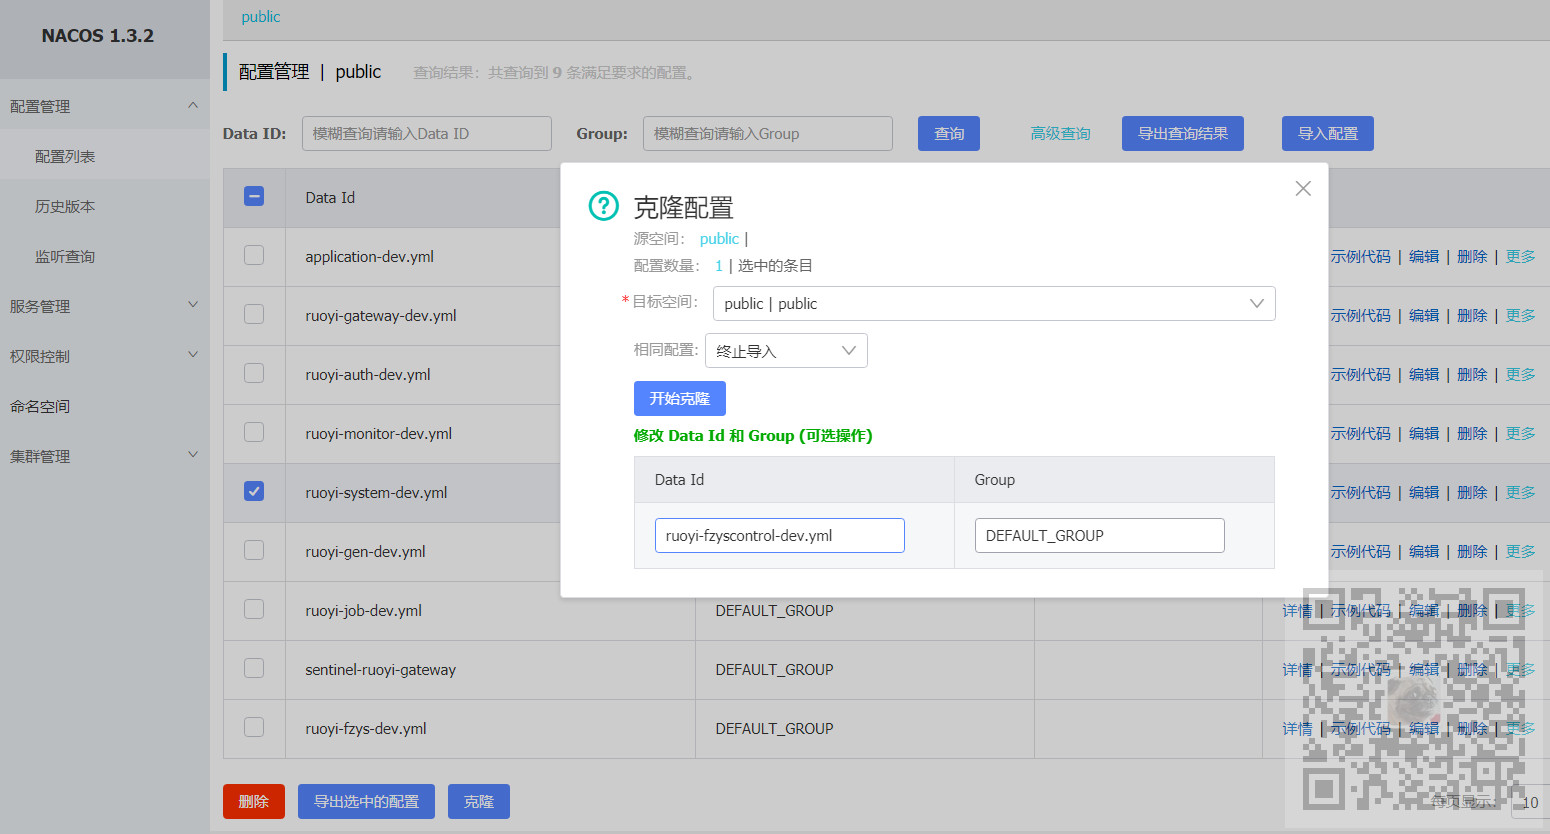Focus the Group field containing DEFAULT_GROUP
Screen dimensions: 1550x834
1100,535
